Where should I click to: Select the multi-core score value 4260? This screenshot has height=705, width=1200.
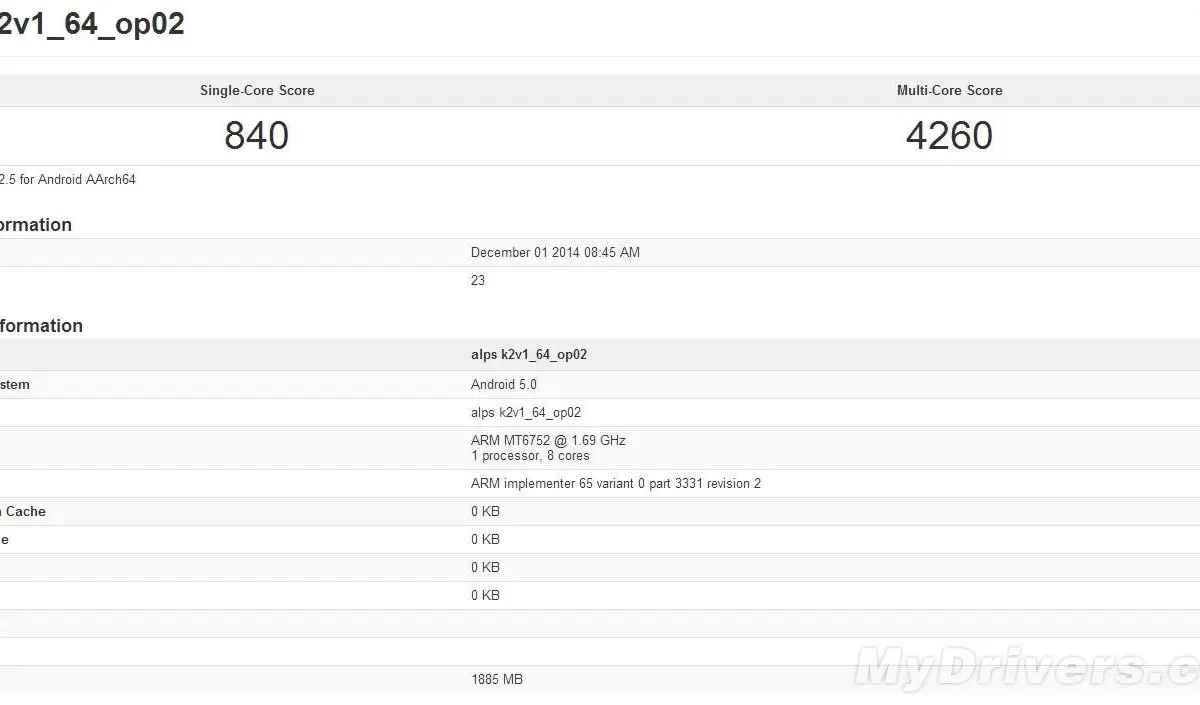pyautogui.click(x=949, y=136)
